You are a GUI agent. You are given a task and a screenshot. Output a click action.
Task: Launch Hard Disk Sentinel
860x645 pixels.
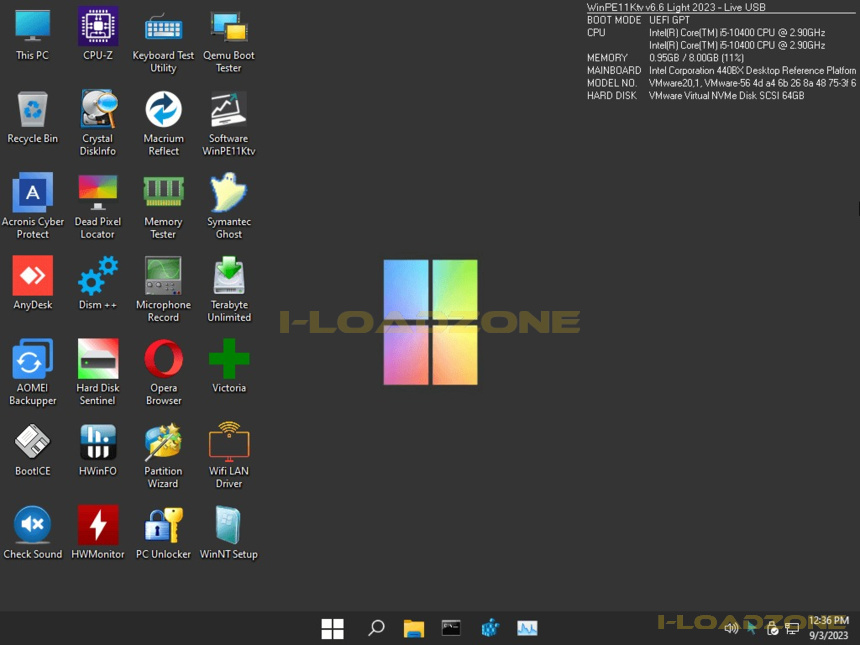(x=98, y=372)
